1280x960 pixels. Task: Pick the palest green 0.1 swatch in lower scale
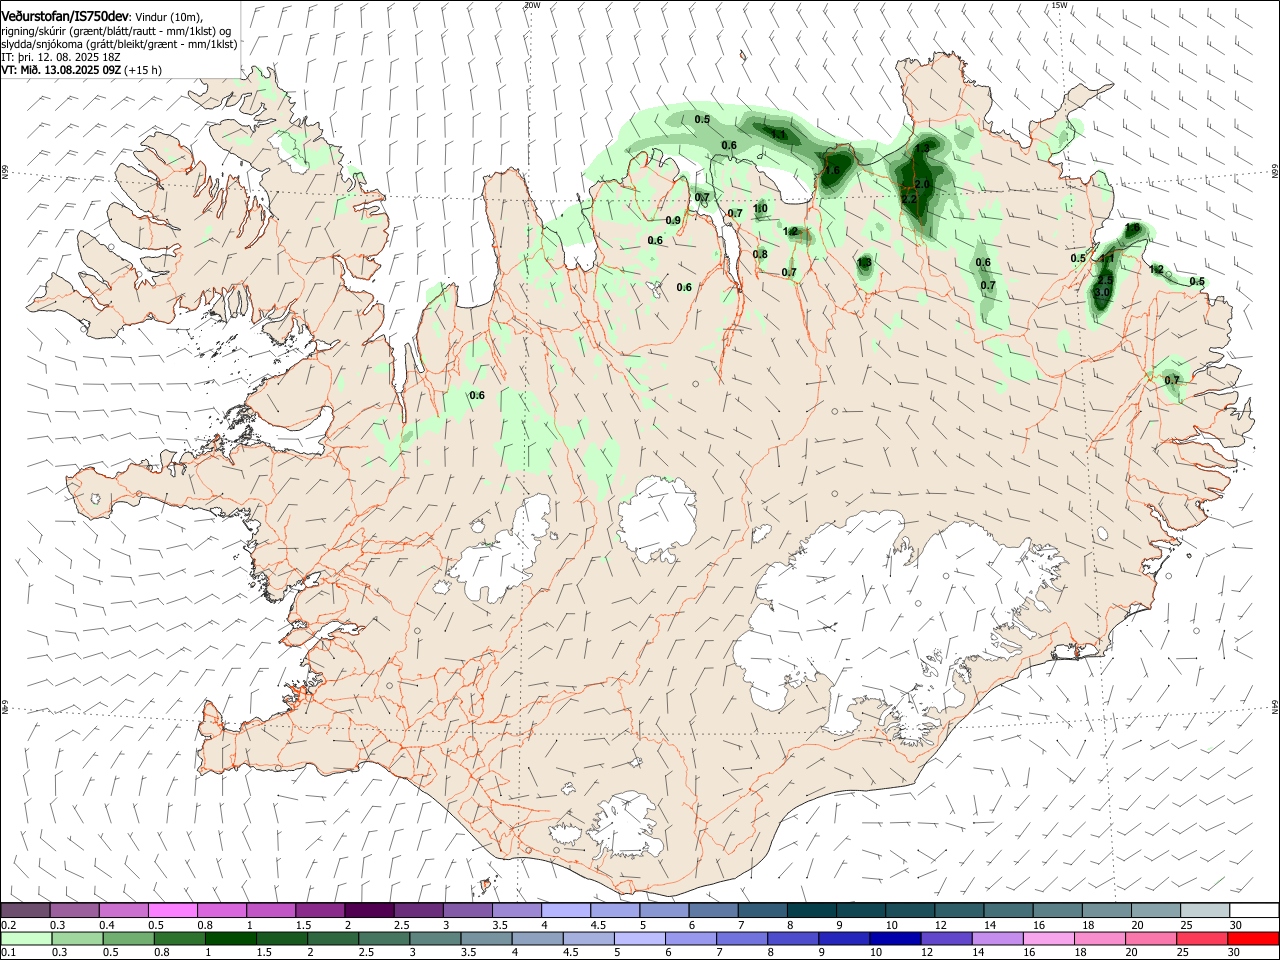[x=26, y=938]
